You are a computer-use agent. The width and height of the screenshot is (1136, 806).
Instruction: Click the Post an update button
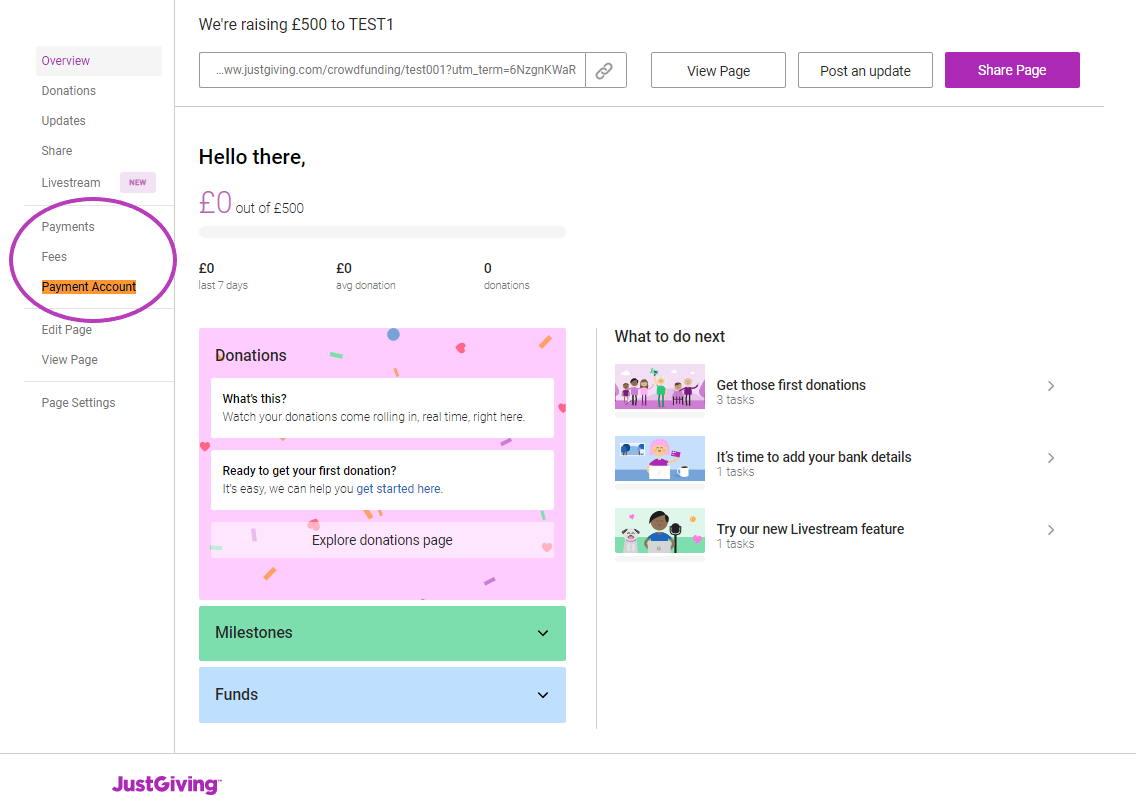pos(865,70)
